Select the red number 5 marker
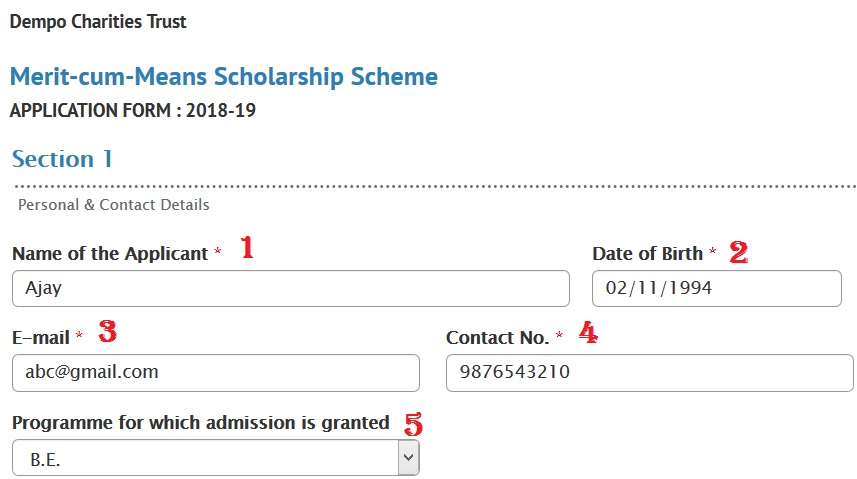Viewport: 857px width, 479px height. click(412, 423)
